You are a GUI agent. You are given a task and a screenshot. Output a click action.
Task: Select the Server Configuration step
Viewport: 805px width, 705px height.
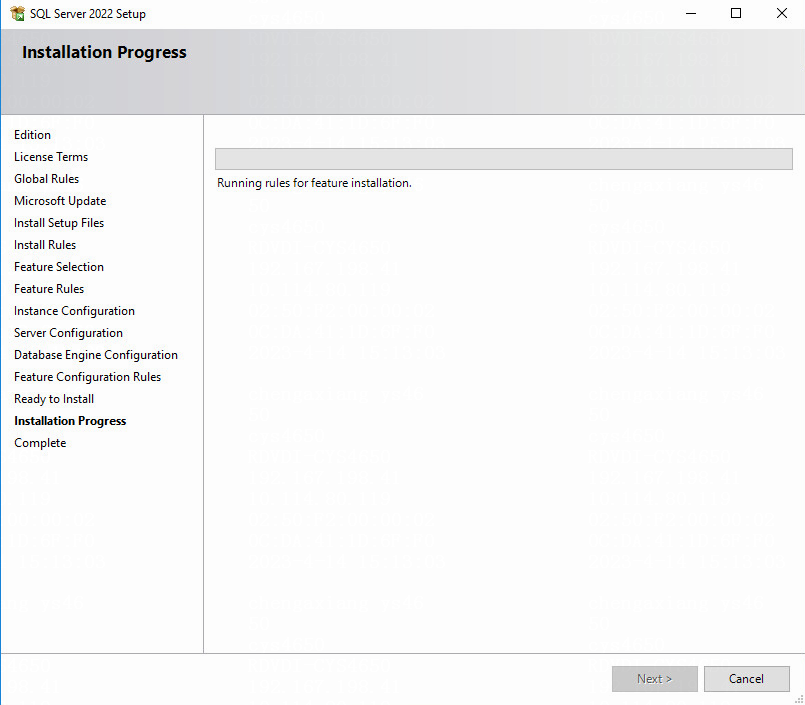pyautogui.click(x=68, y=333)
